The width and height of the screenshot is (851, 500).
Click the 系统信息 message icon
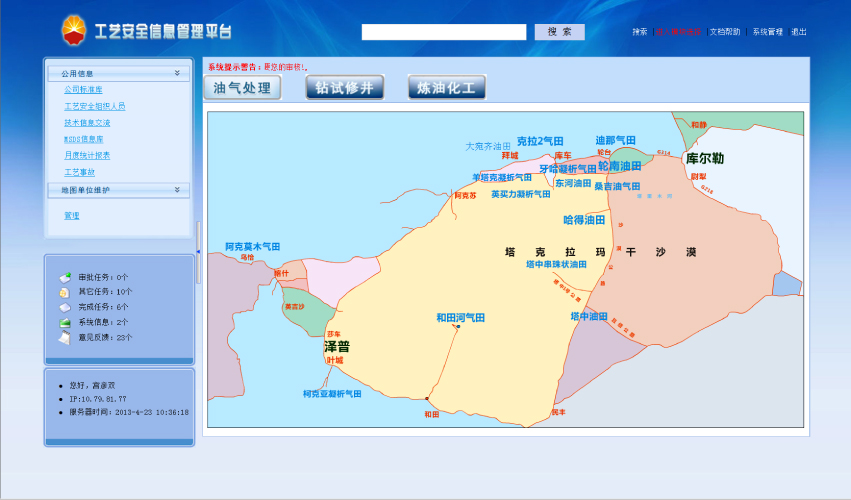pos(64,322)
